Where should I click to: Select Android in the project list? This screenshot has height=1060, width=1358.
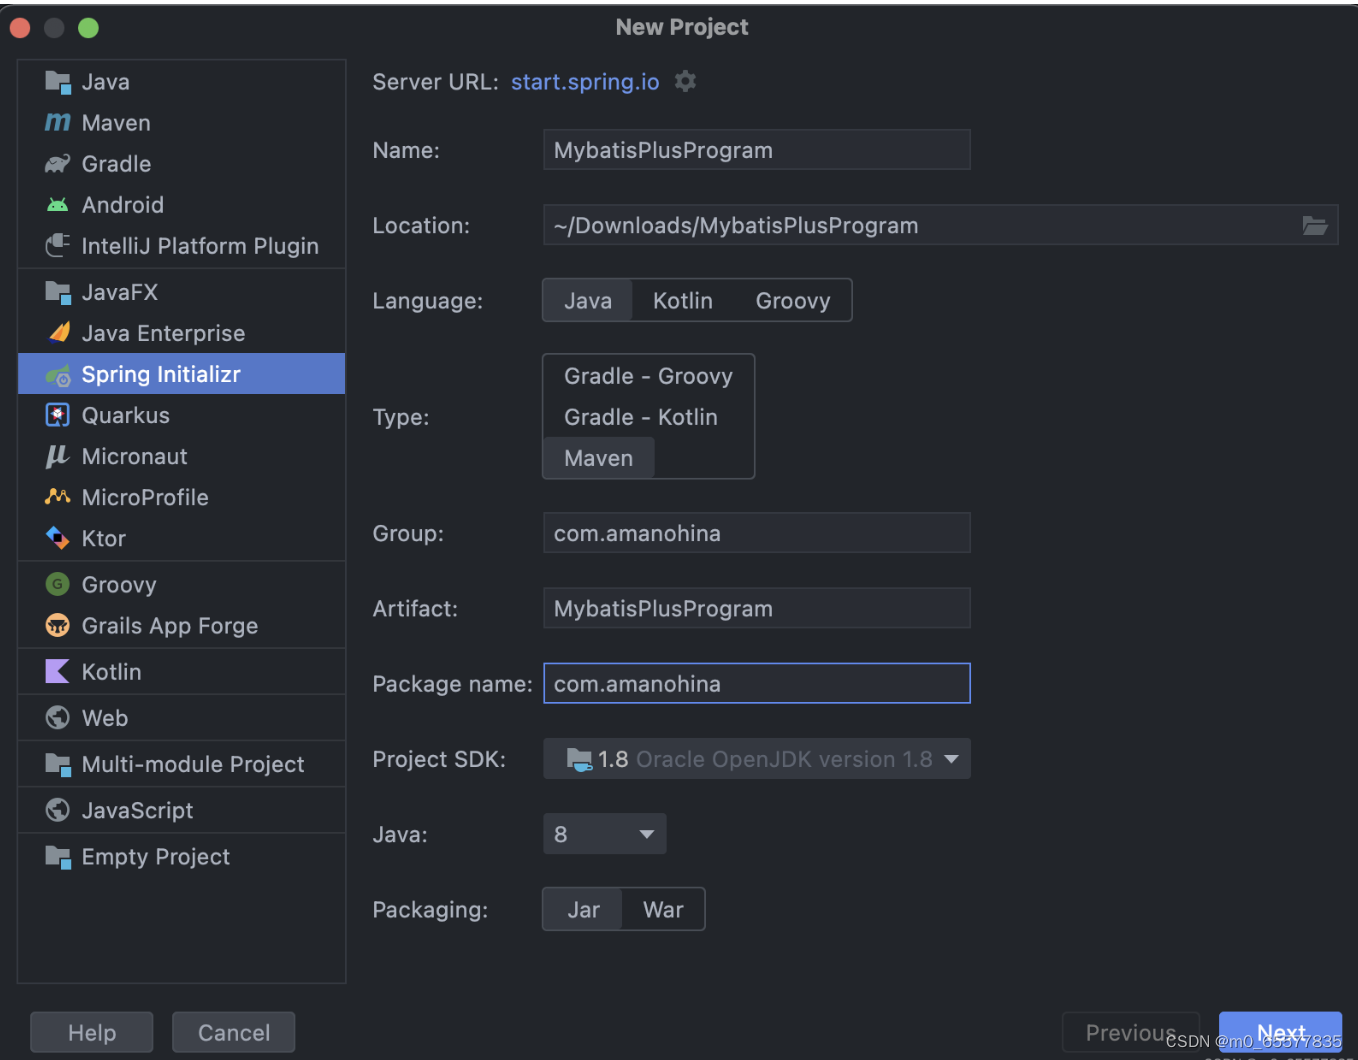[182, 205]
